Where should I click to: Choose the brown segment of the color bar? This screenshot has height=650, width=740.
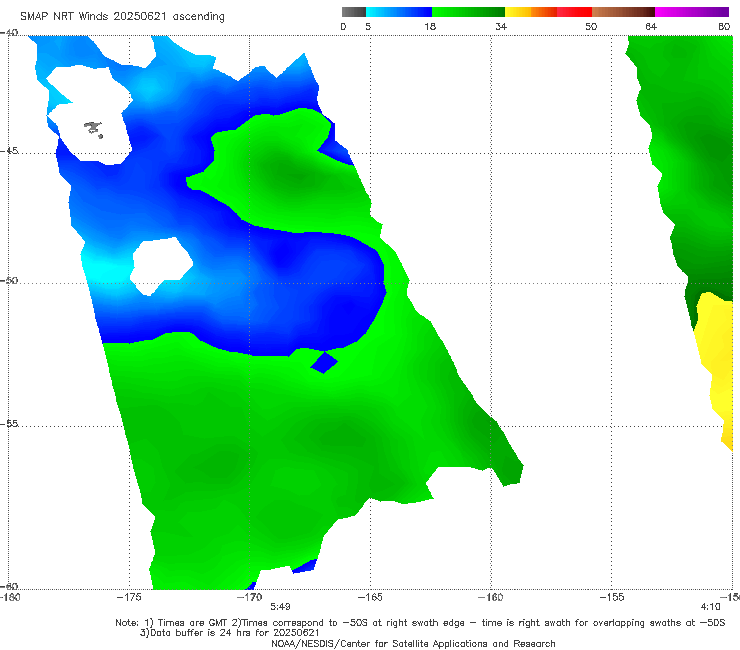pyautogui.click(x=623, y=12)
